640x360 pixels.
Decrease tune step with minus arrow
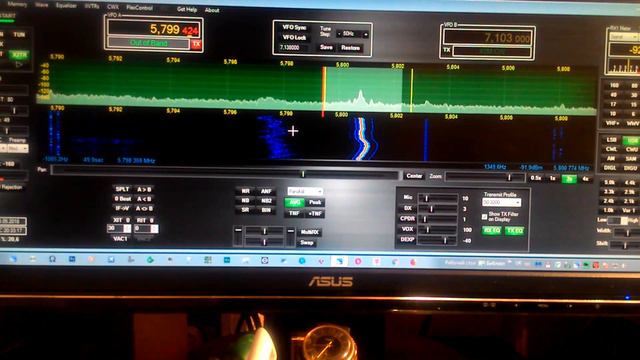(x=339, y=34)
